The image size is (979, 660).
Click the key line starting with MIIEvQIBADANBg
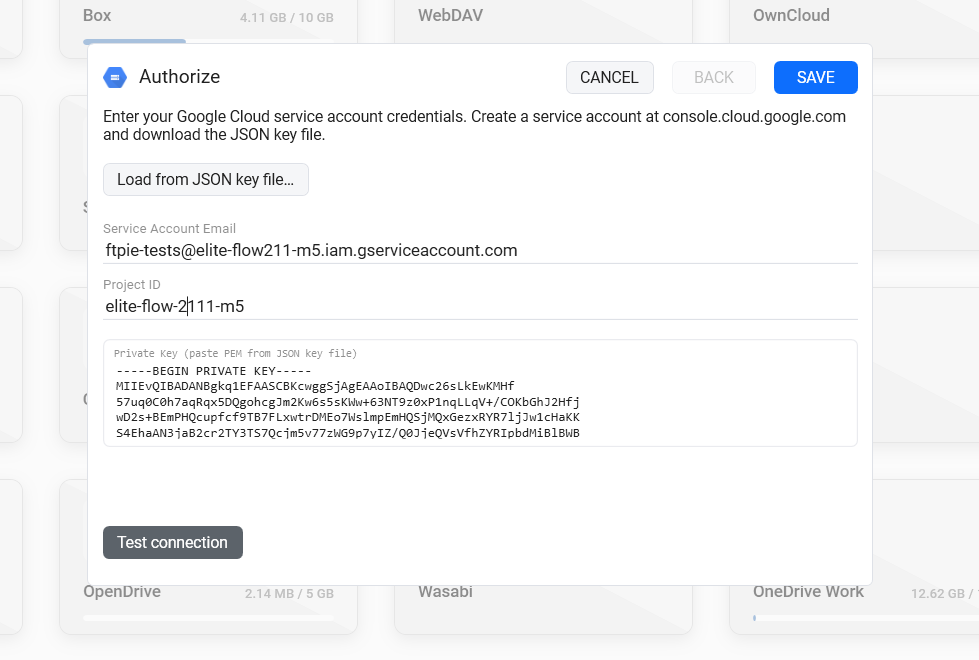[315, 387]
